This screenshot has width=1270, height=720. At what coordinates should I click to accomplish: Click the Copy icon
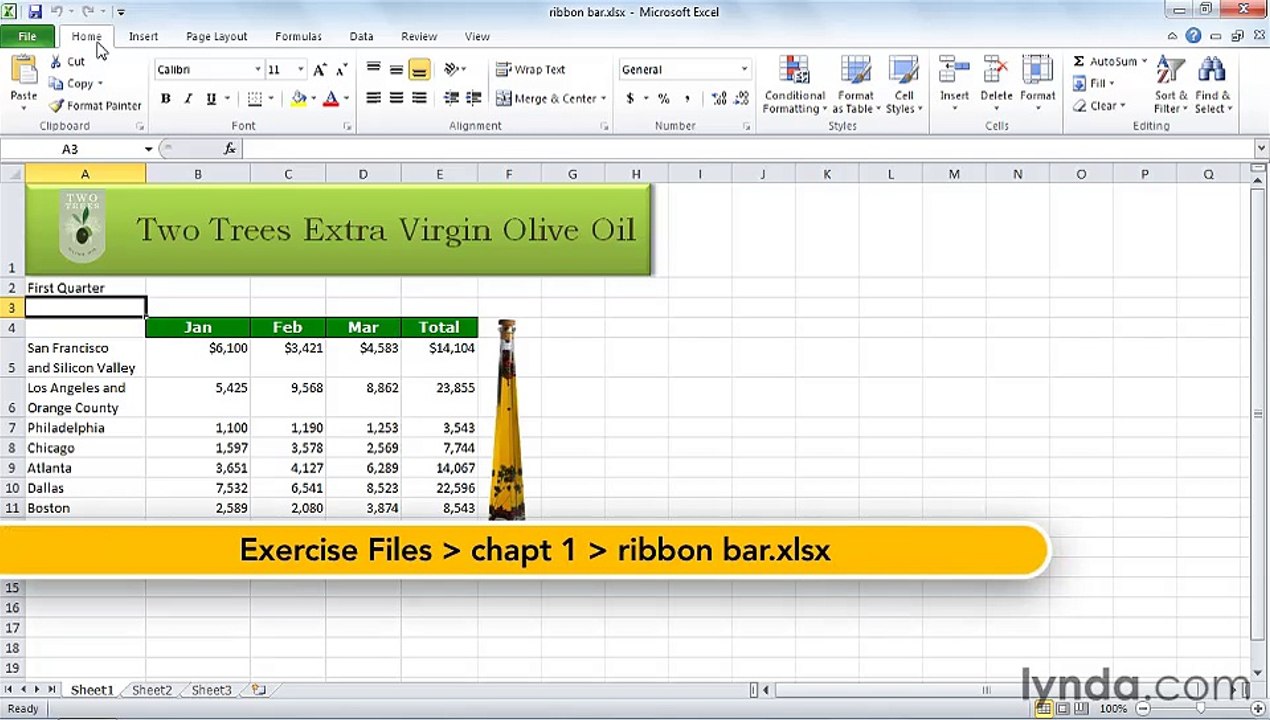[x=56, y=84]
